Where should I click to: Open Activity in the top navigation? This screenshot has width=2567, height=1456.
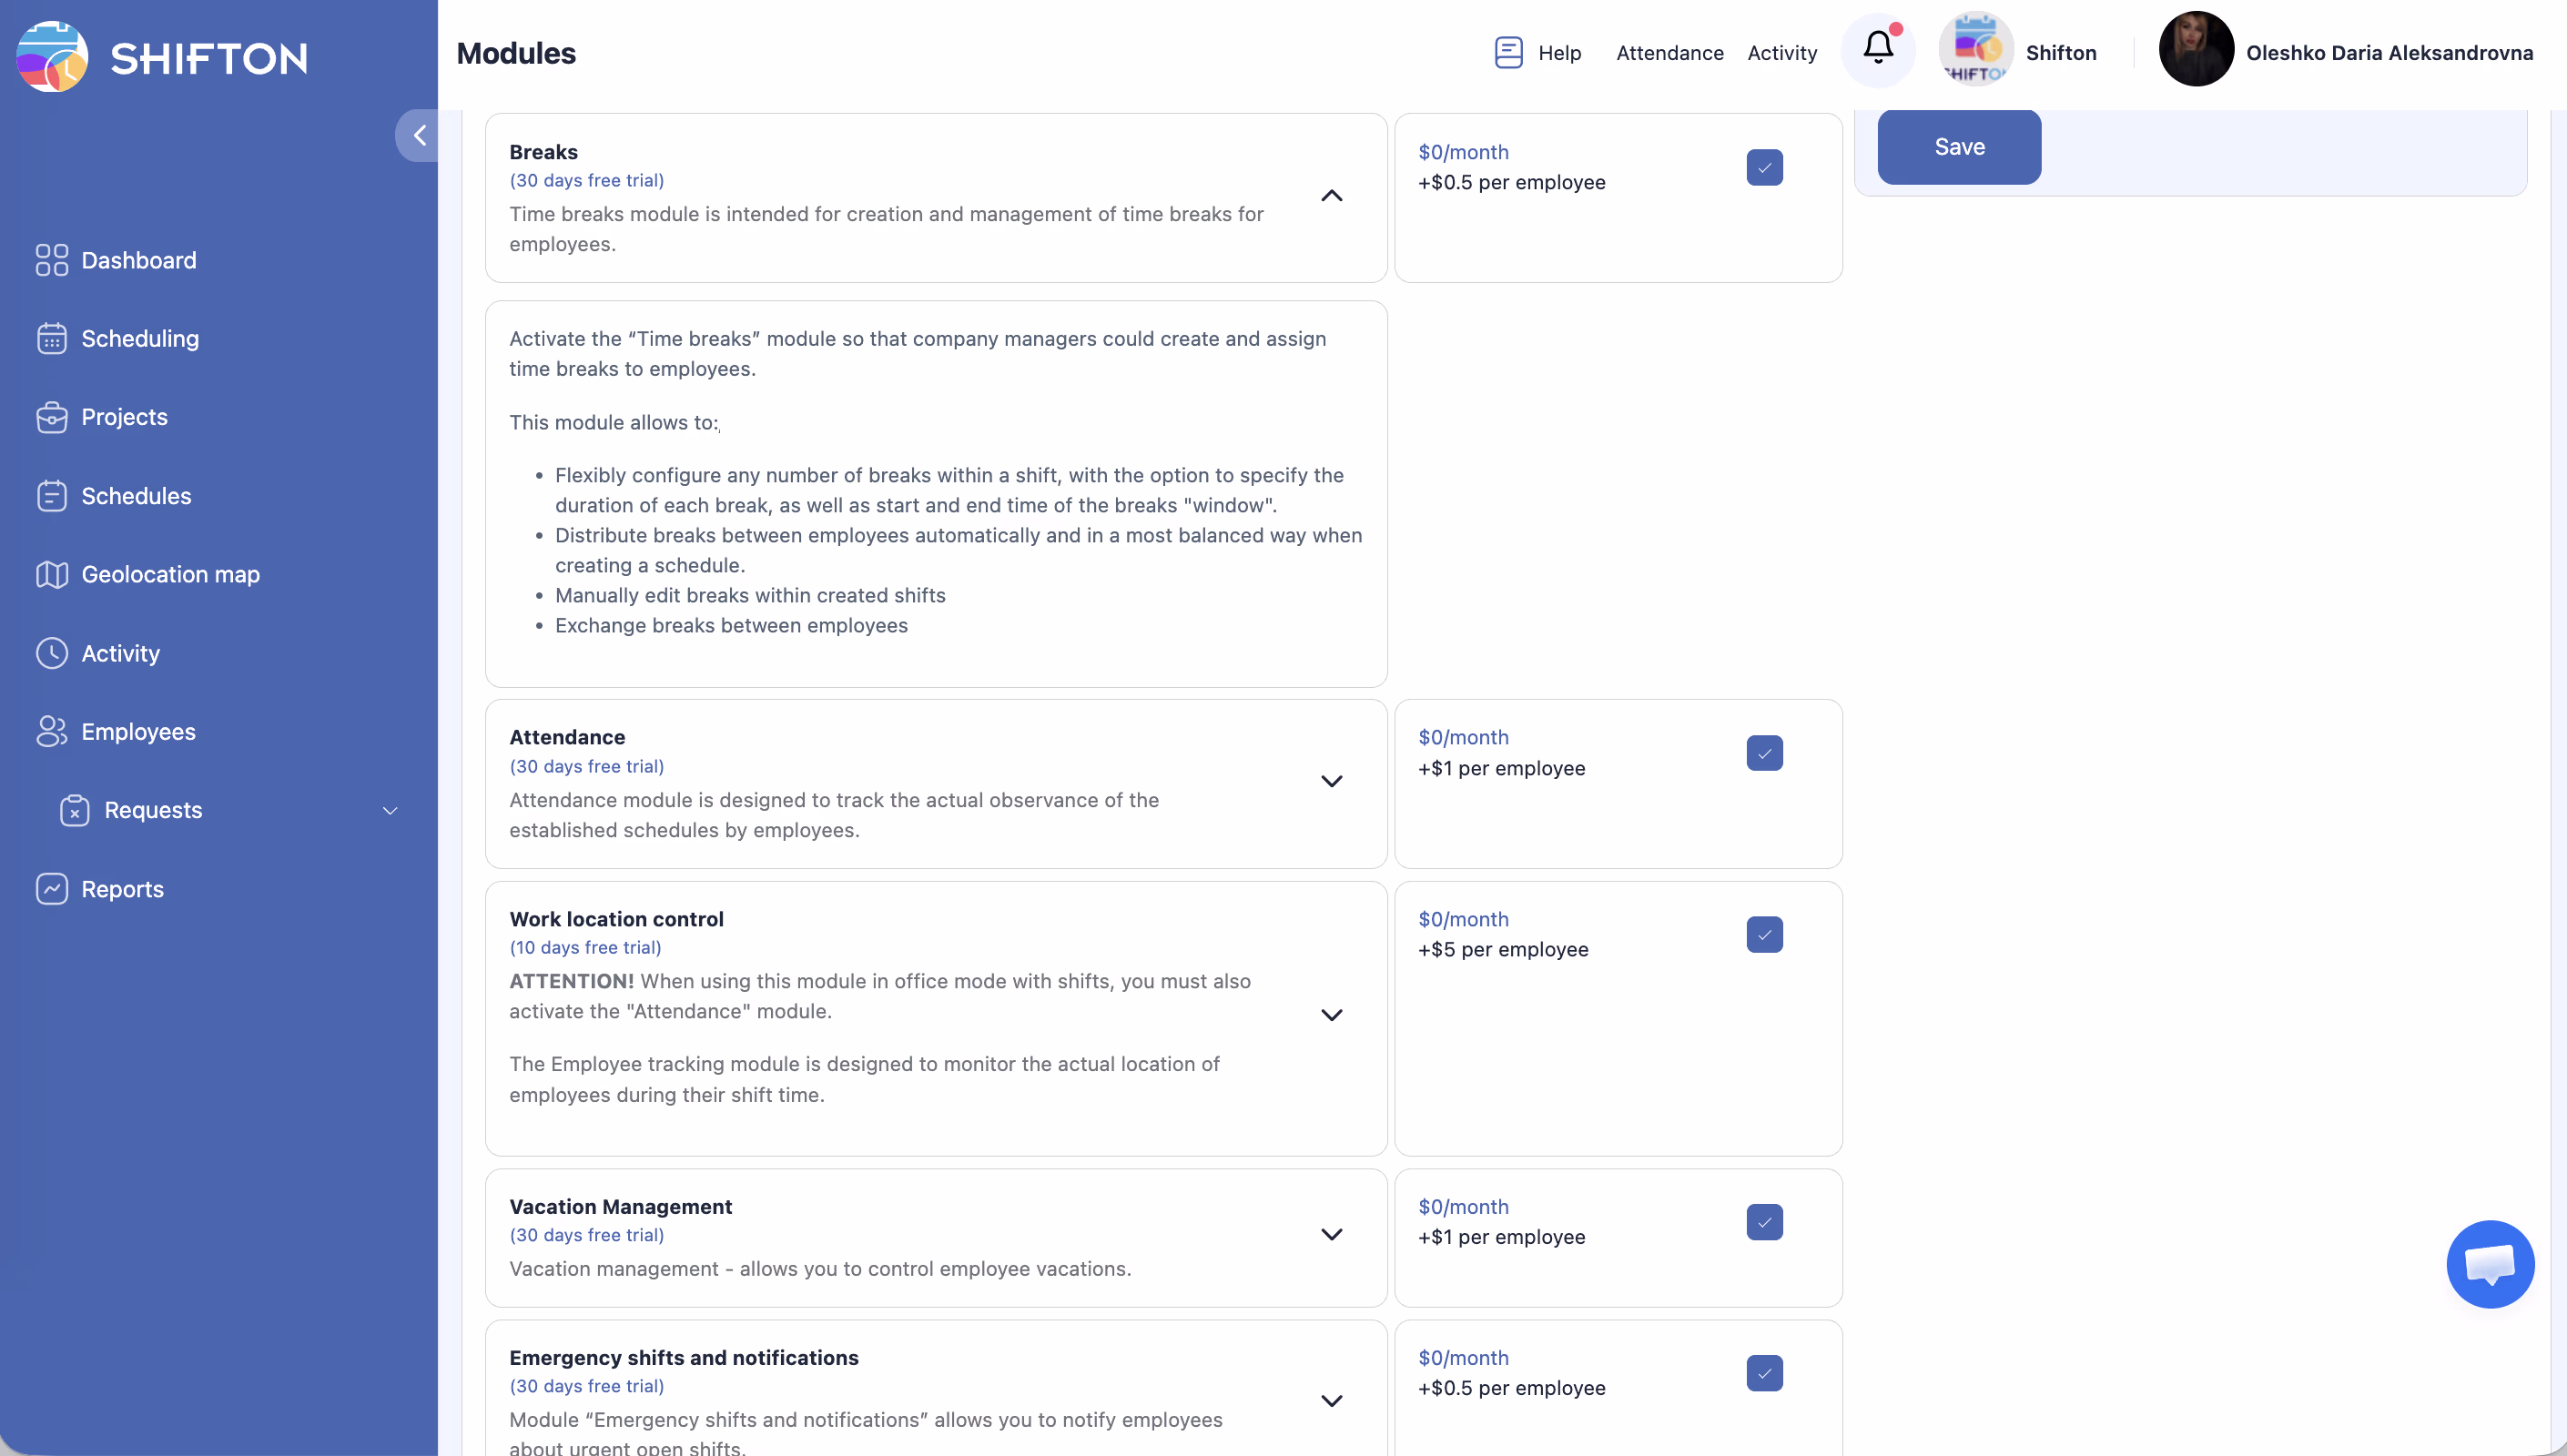(x=1781, y=53)
